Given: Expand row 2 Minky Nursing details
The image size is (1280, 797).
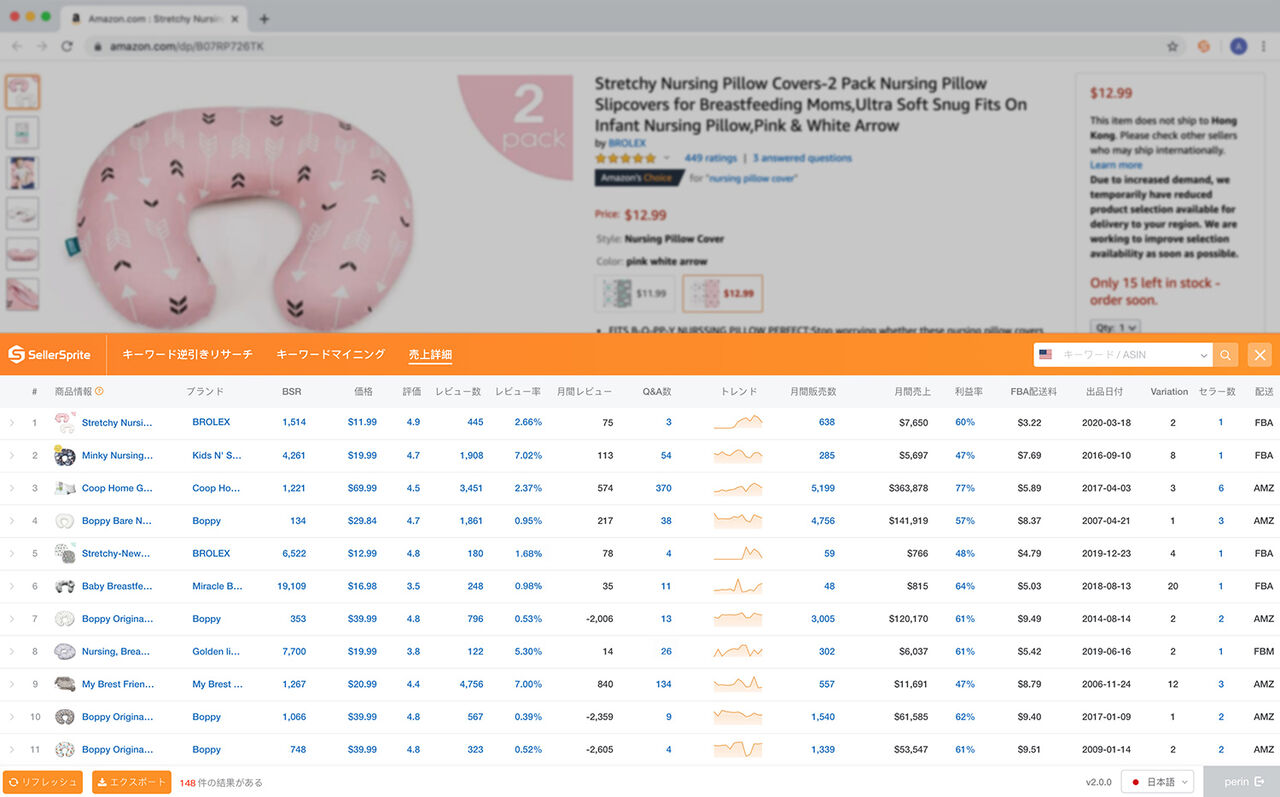Looking at the screenshot, I should coord(12,456).
